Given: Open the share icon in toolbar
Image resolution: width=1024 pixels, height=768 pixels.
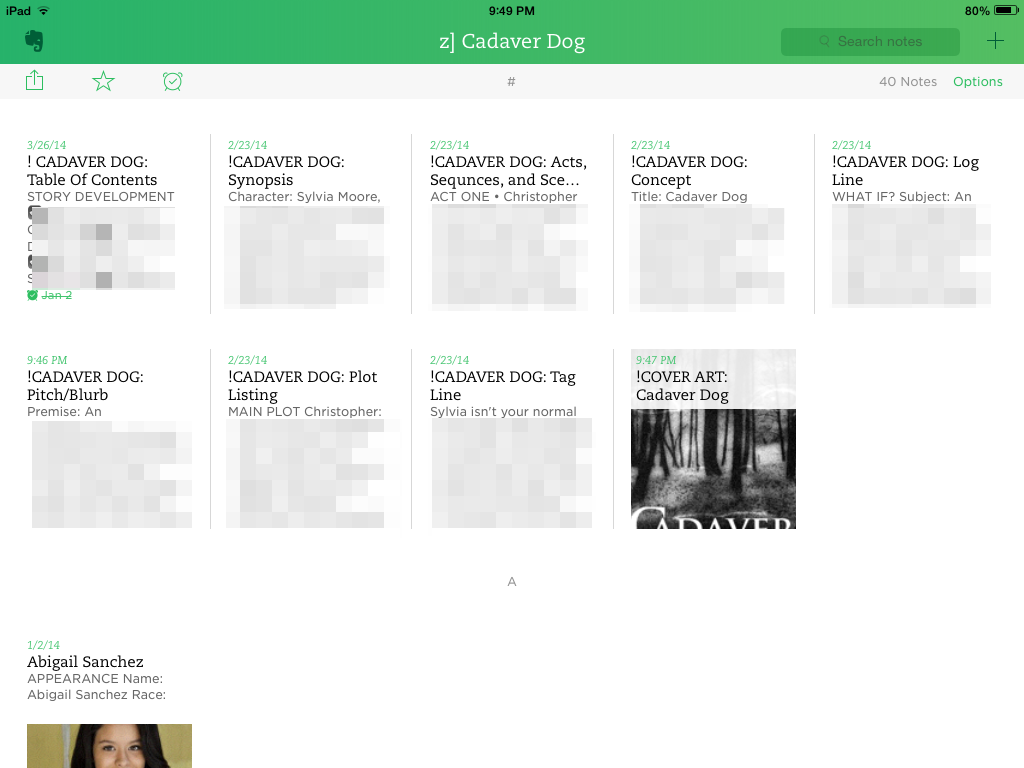Looking at the screenshot, I should [x=35, y=81].
